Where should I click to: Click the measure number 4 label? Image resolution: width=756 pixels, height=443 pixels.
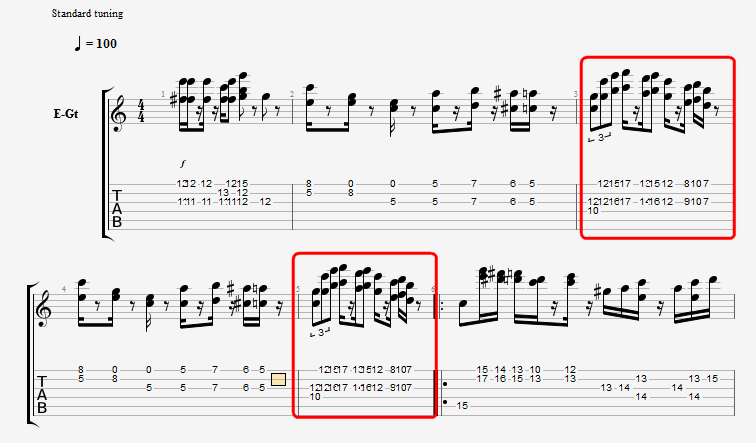64,289
